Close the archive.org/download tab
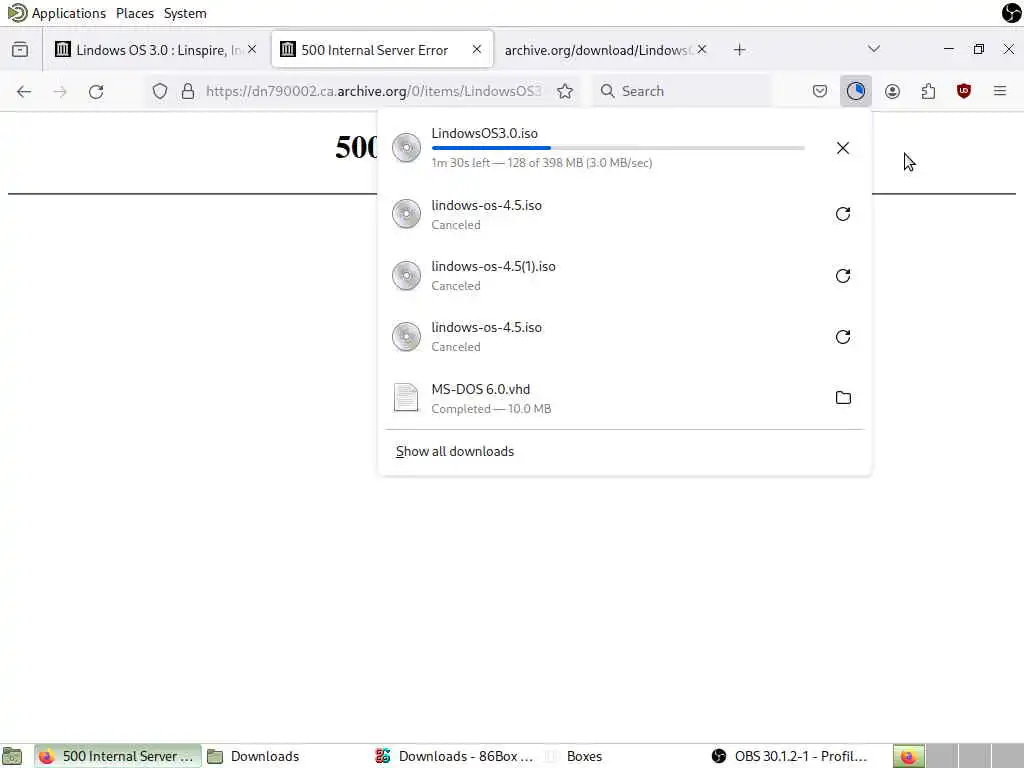Viewport: 1024px width, 768px height. click(x=701, y=50)
